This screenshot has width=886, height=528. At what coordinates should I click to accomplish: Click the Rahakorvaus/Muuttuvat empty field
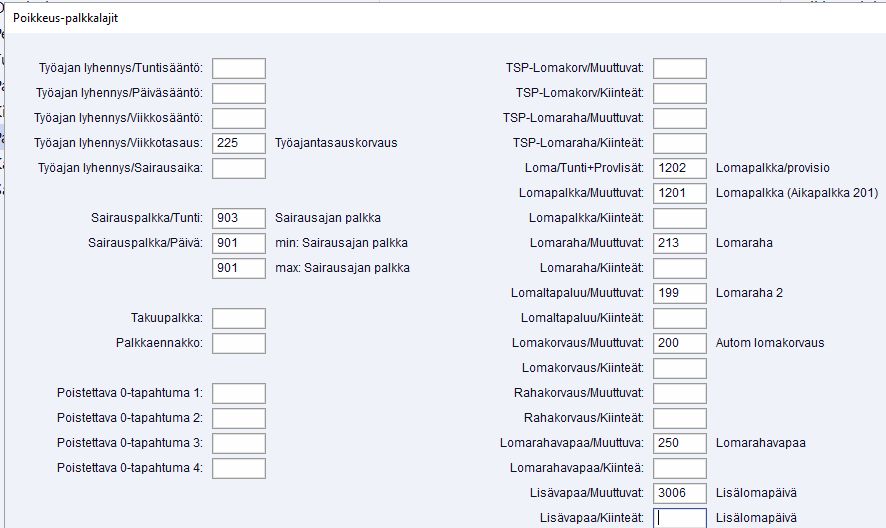680,393
